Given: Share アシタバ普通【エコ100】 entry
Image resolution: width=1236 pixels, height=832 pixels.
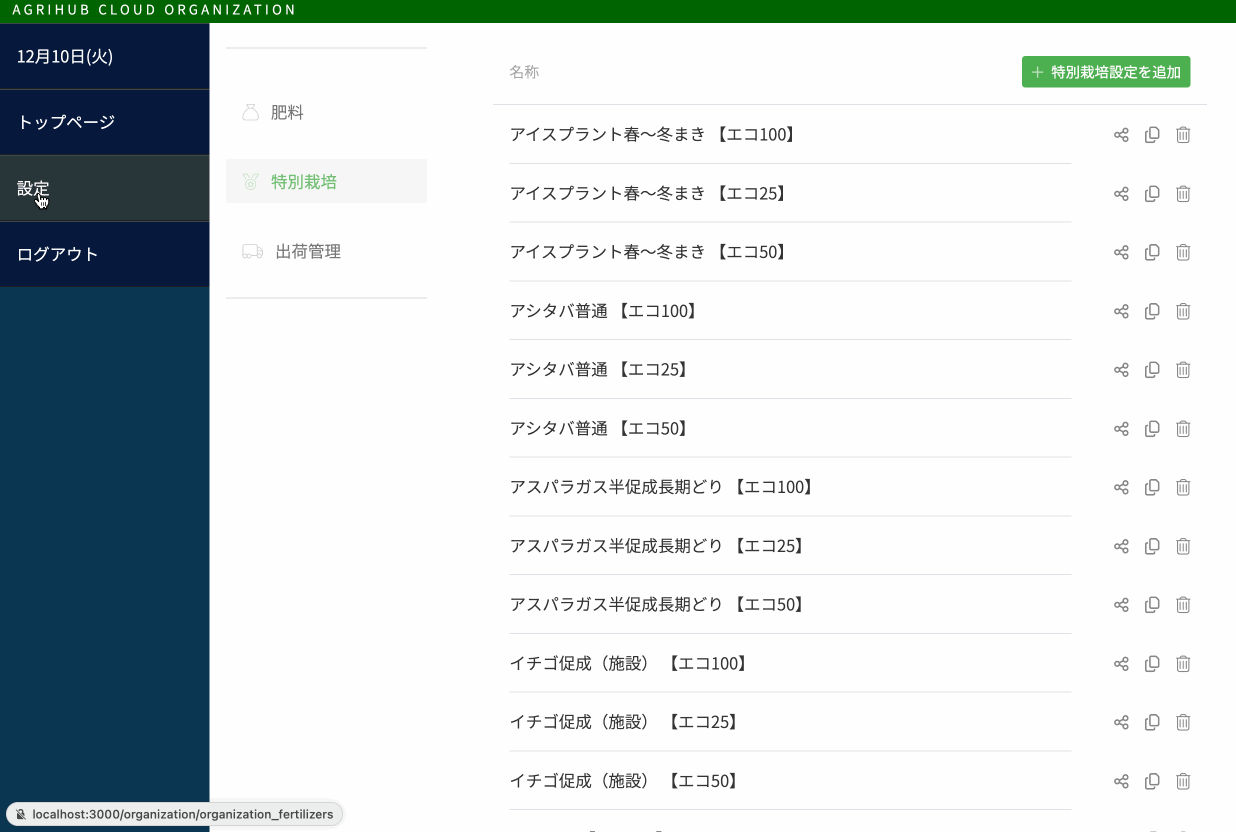Looking at the screenshot, I should (1121, 312).
